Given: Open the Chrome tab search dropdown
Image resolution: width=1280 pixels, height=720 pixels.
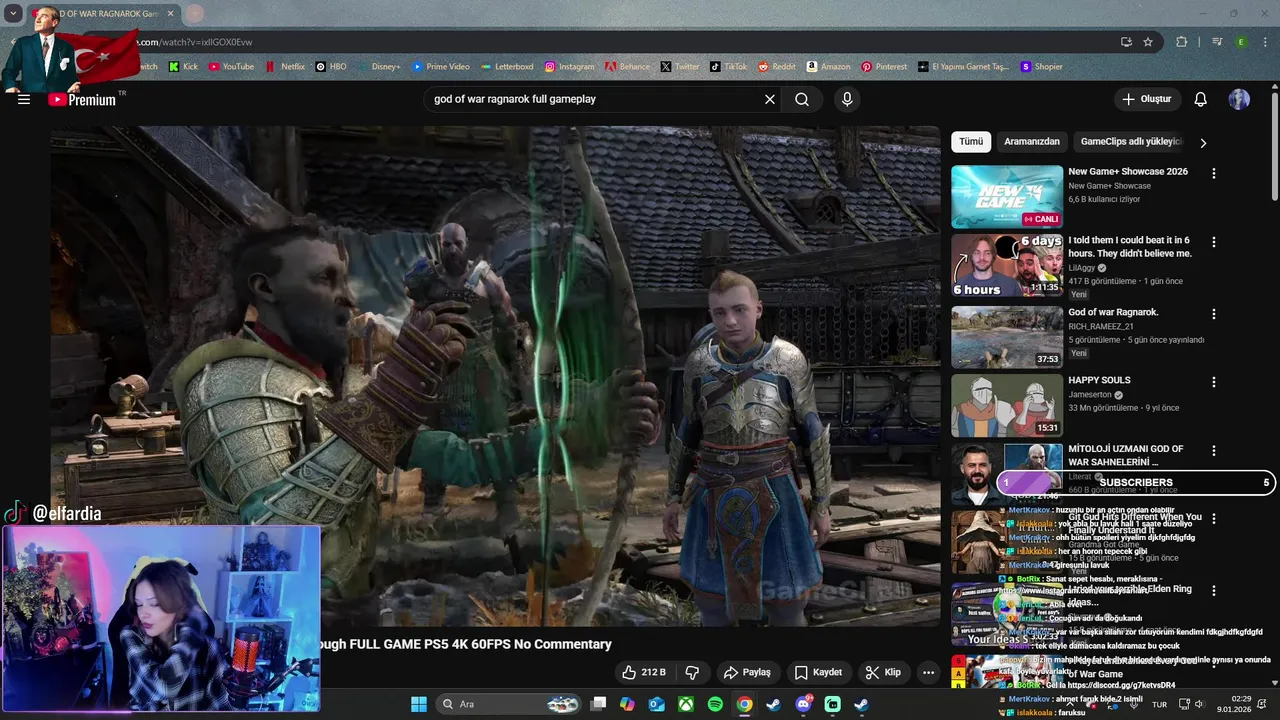Looking at the screenshot, I should click(13, 14).
